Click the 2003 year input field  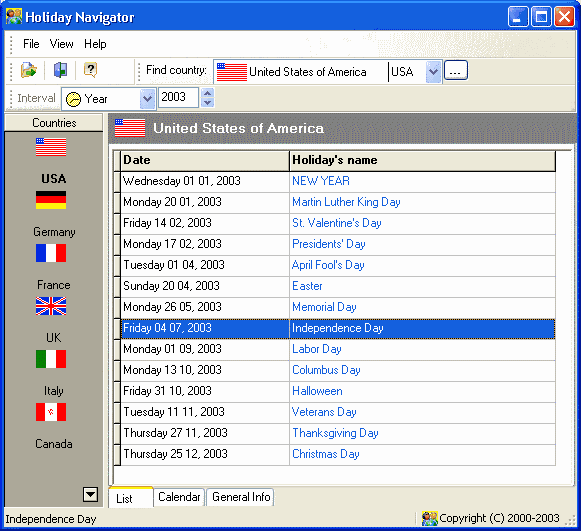coord(178,98)
